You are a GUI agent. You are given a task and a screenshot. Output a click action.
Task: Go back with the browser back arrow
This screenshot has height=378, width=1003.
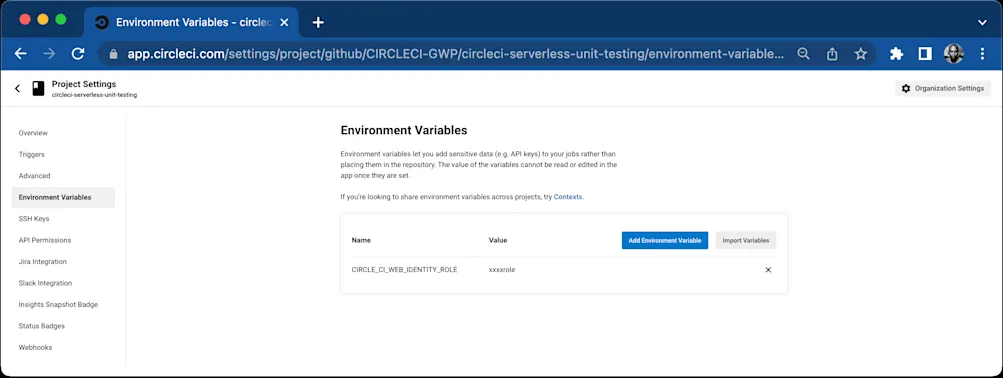tap(20, 54)
